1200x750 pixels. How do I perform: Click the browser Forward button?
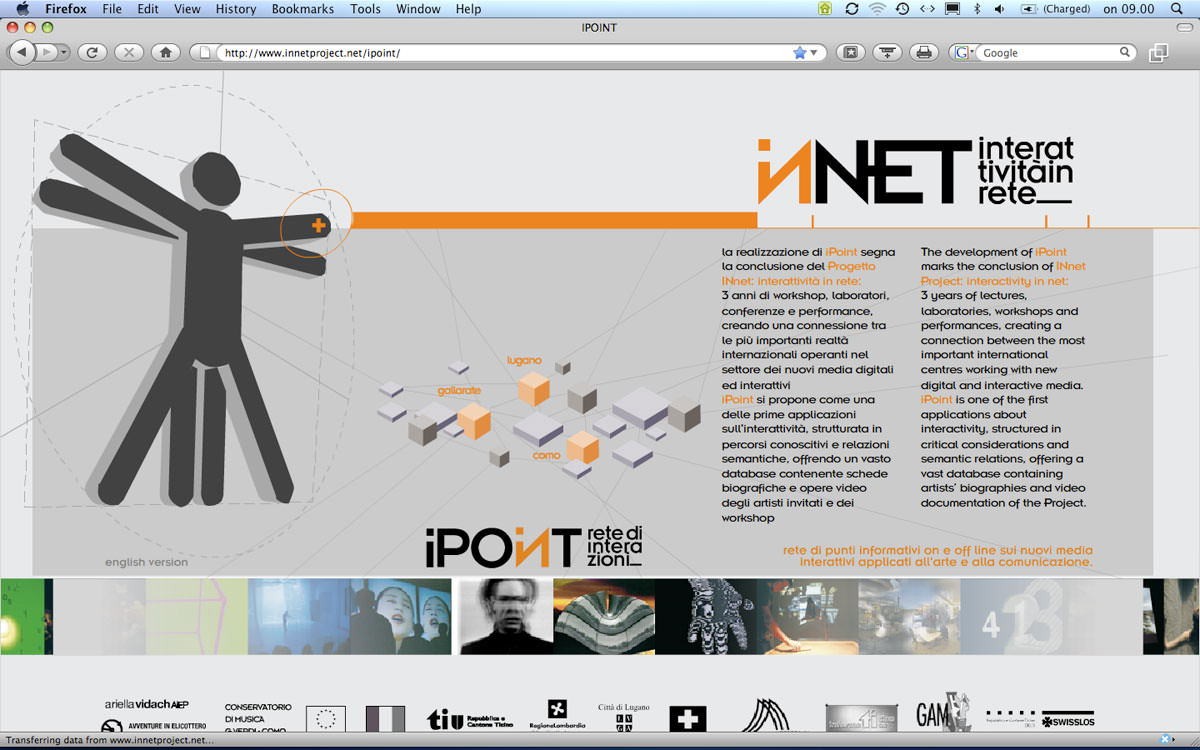pyautogui.click(x=46, y=52)
